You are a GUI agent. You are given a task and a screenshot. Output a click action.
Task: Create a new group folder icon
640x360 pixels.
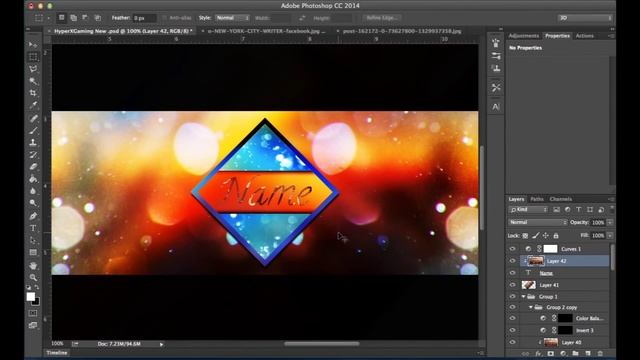576,353
